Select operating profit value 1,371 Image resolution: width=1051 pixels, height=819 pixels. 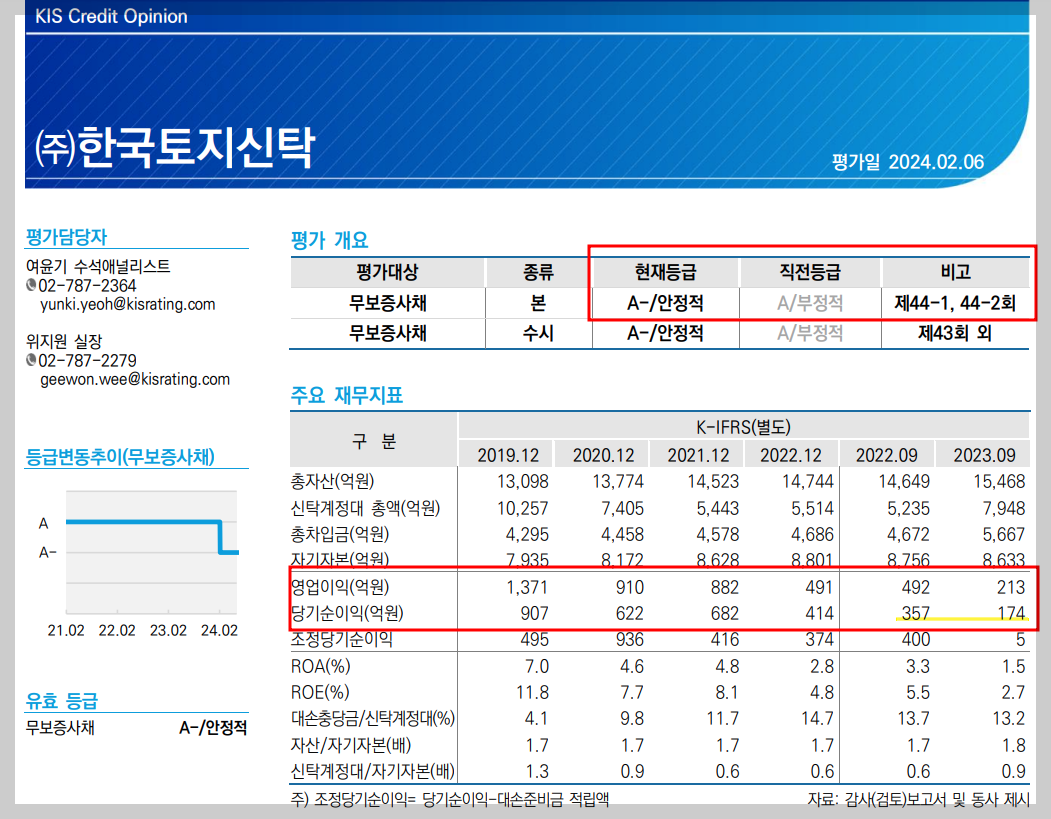[527, 587]
